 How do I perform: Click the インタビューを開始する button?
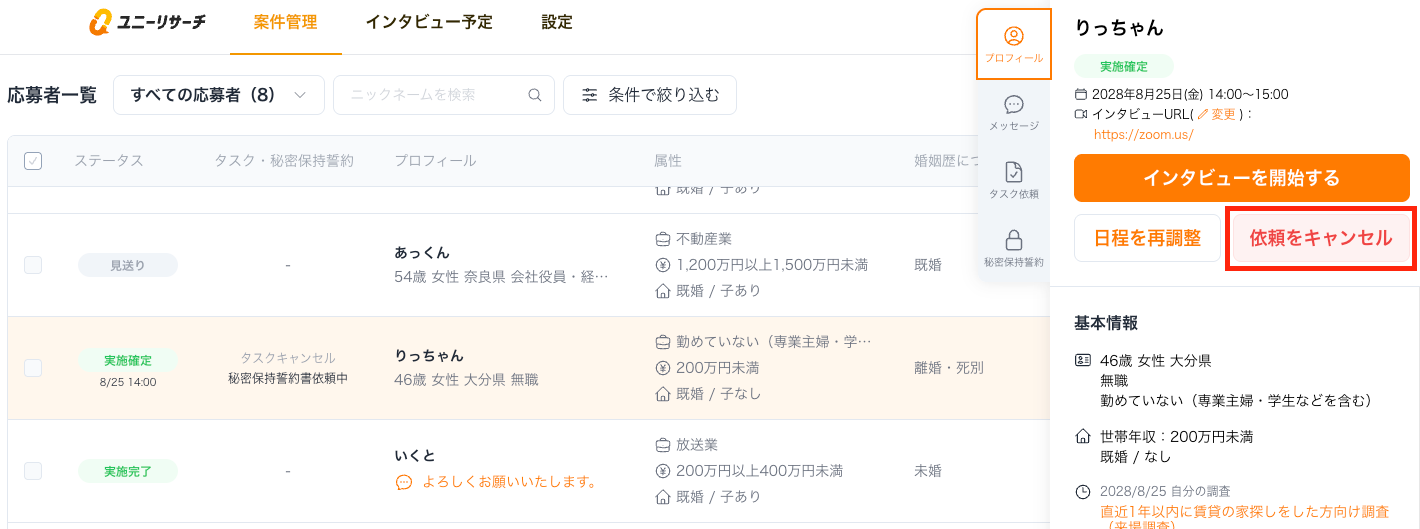tap(1241, 178)
